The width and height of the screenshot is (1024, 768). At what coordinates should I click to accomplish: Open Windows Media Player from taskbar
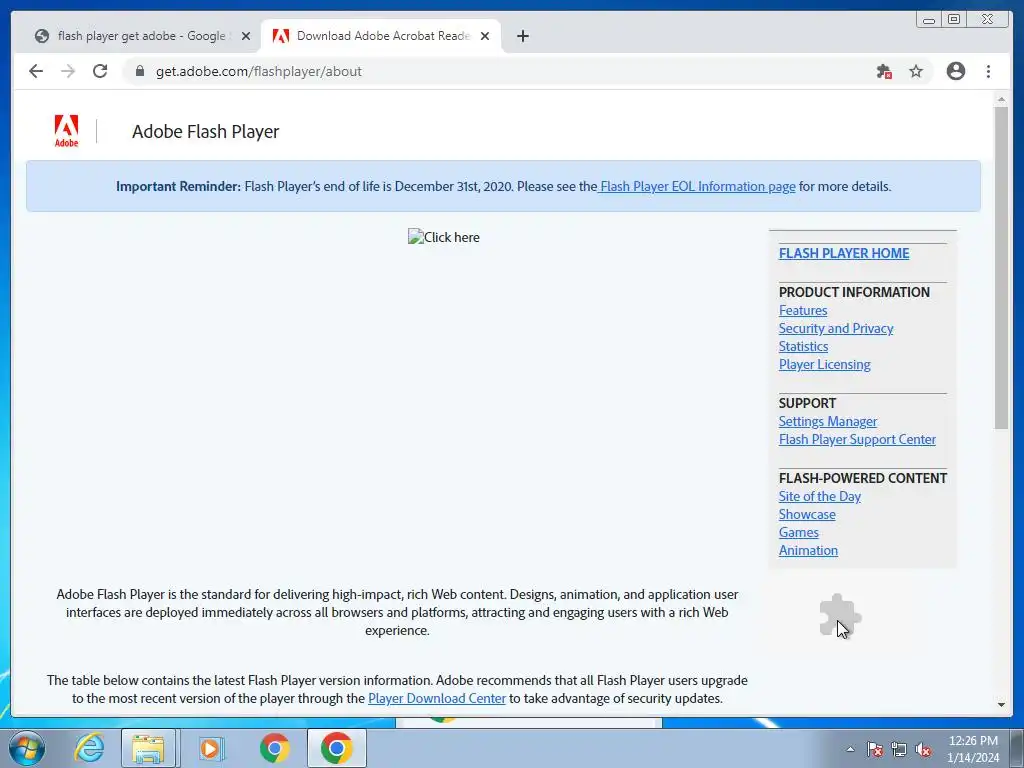(212, 748)
